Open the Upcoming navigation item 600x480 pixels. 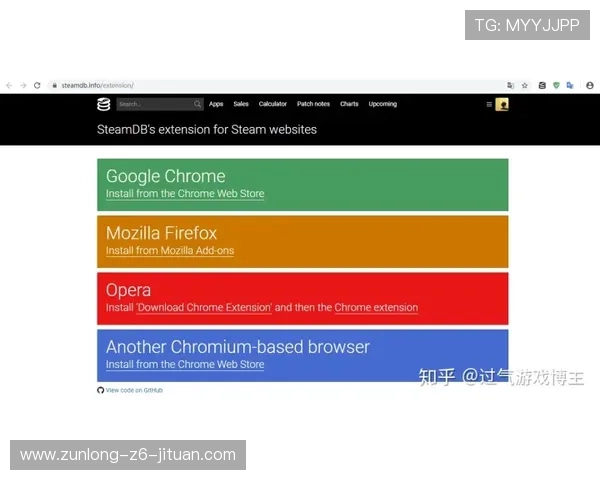382,104
